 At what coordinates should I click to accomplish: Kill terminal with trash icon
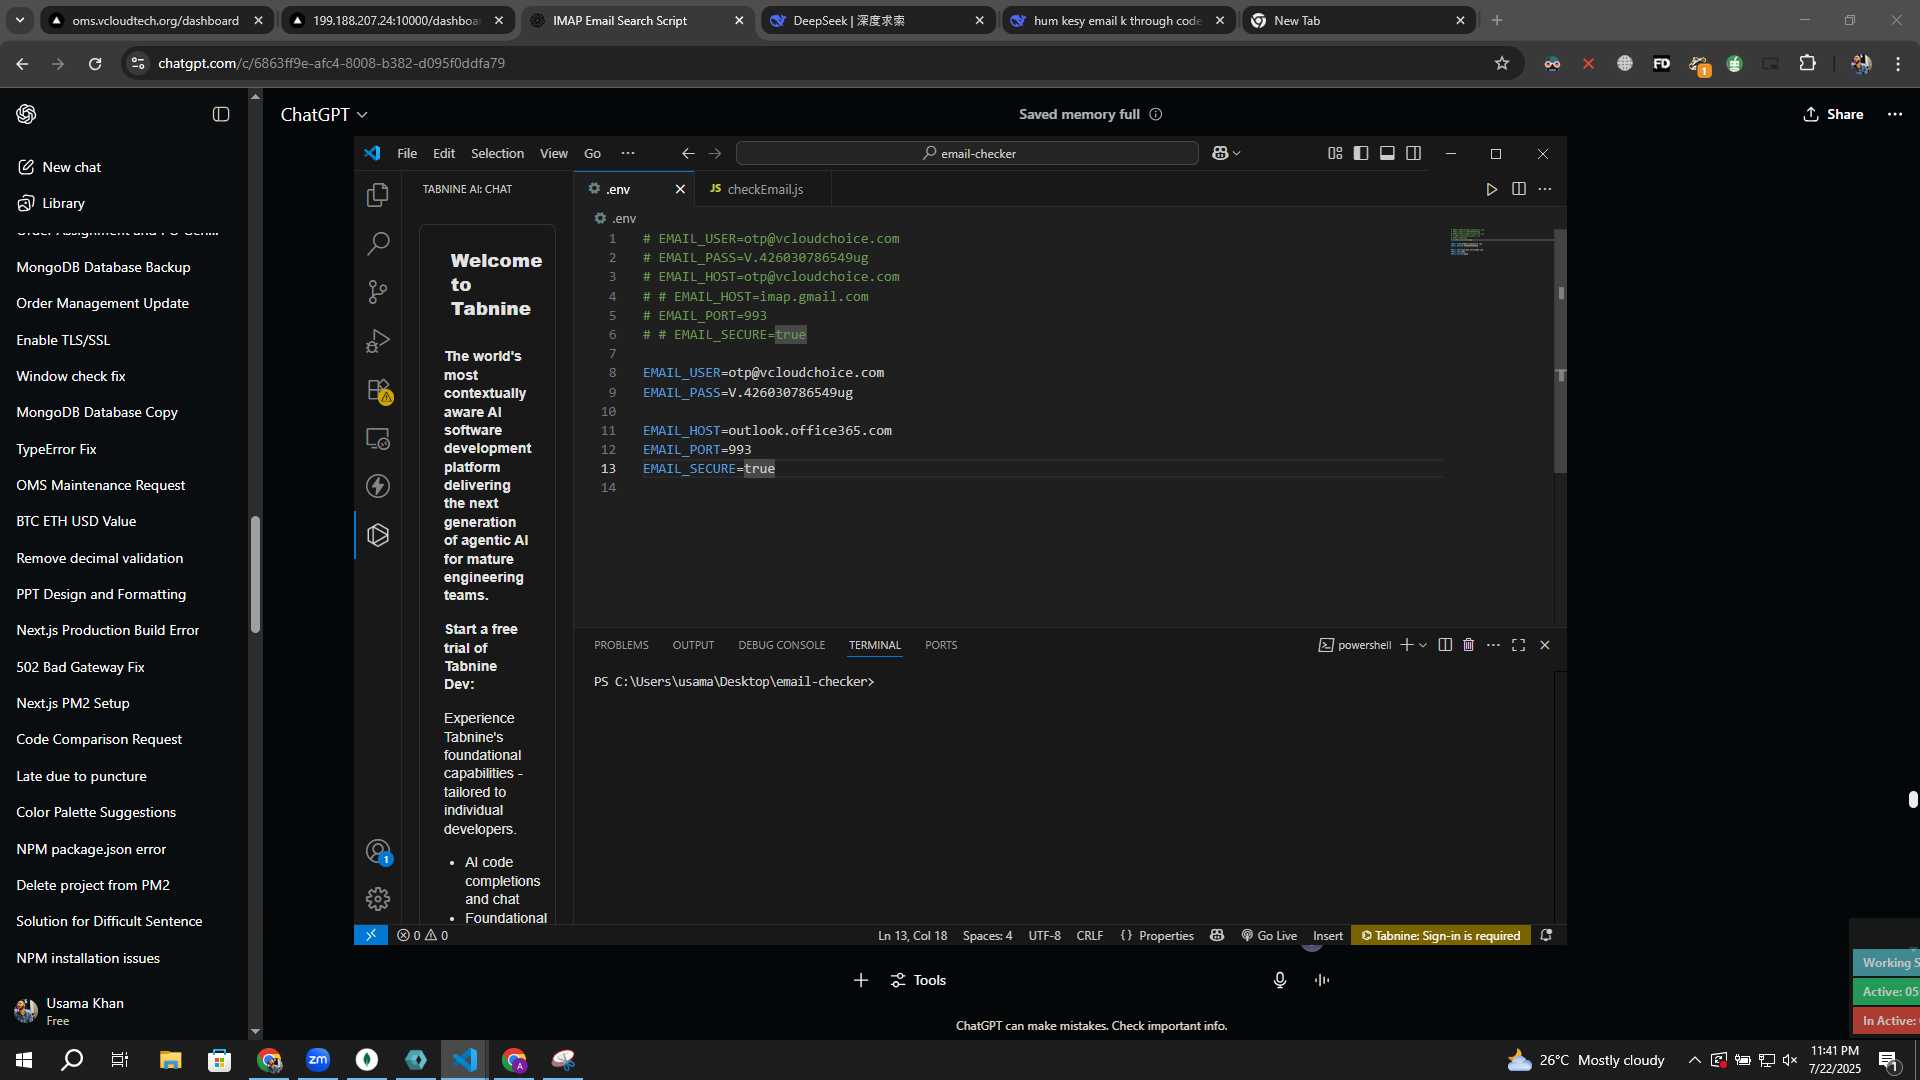[1468, 645]
